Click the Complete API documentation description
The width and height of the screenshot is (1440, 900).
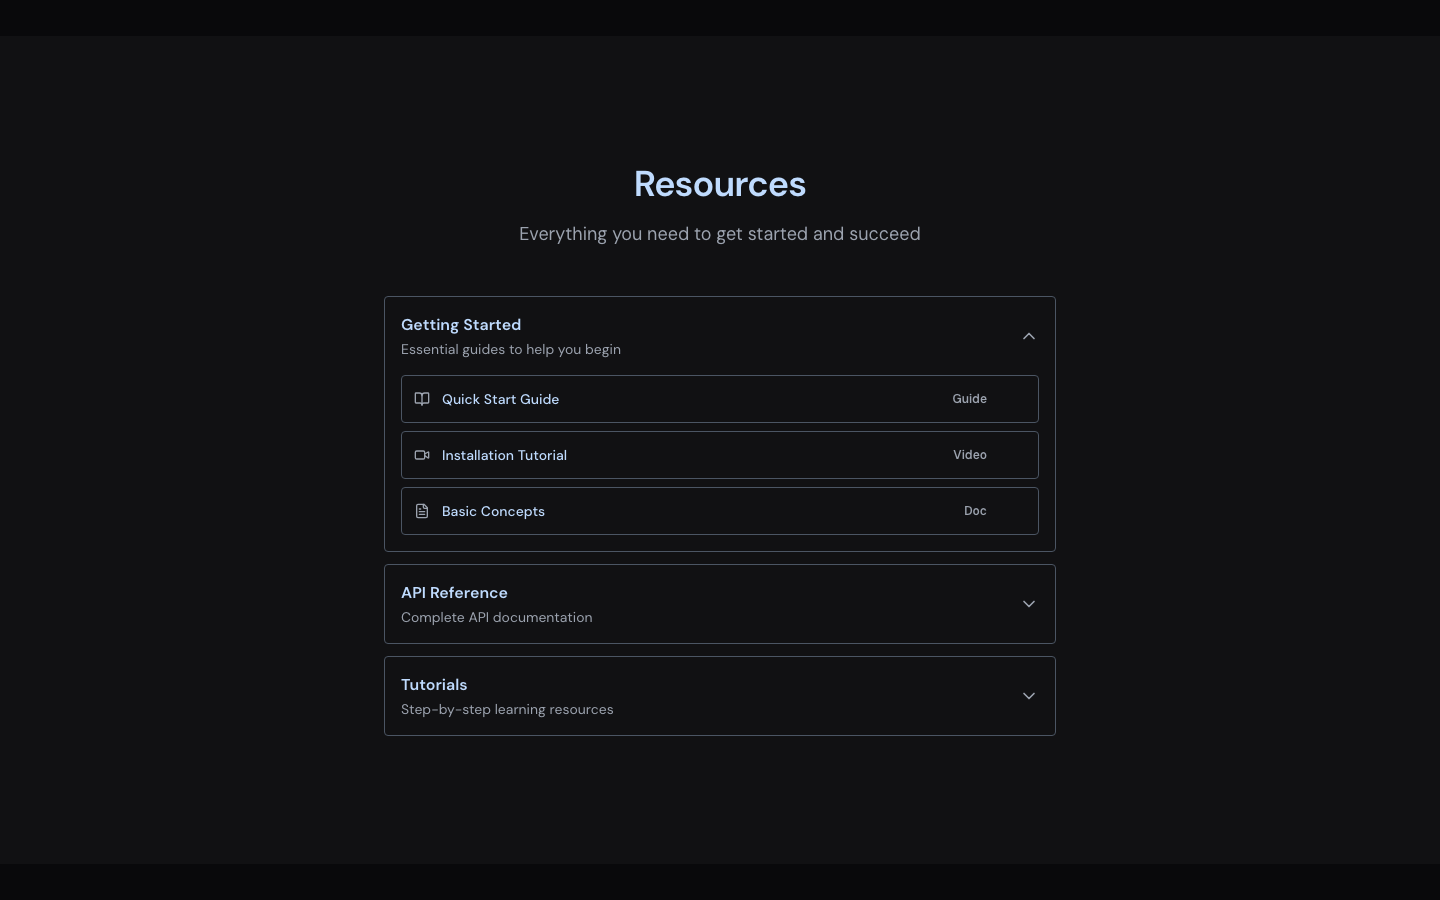tap(497, 617)
